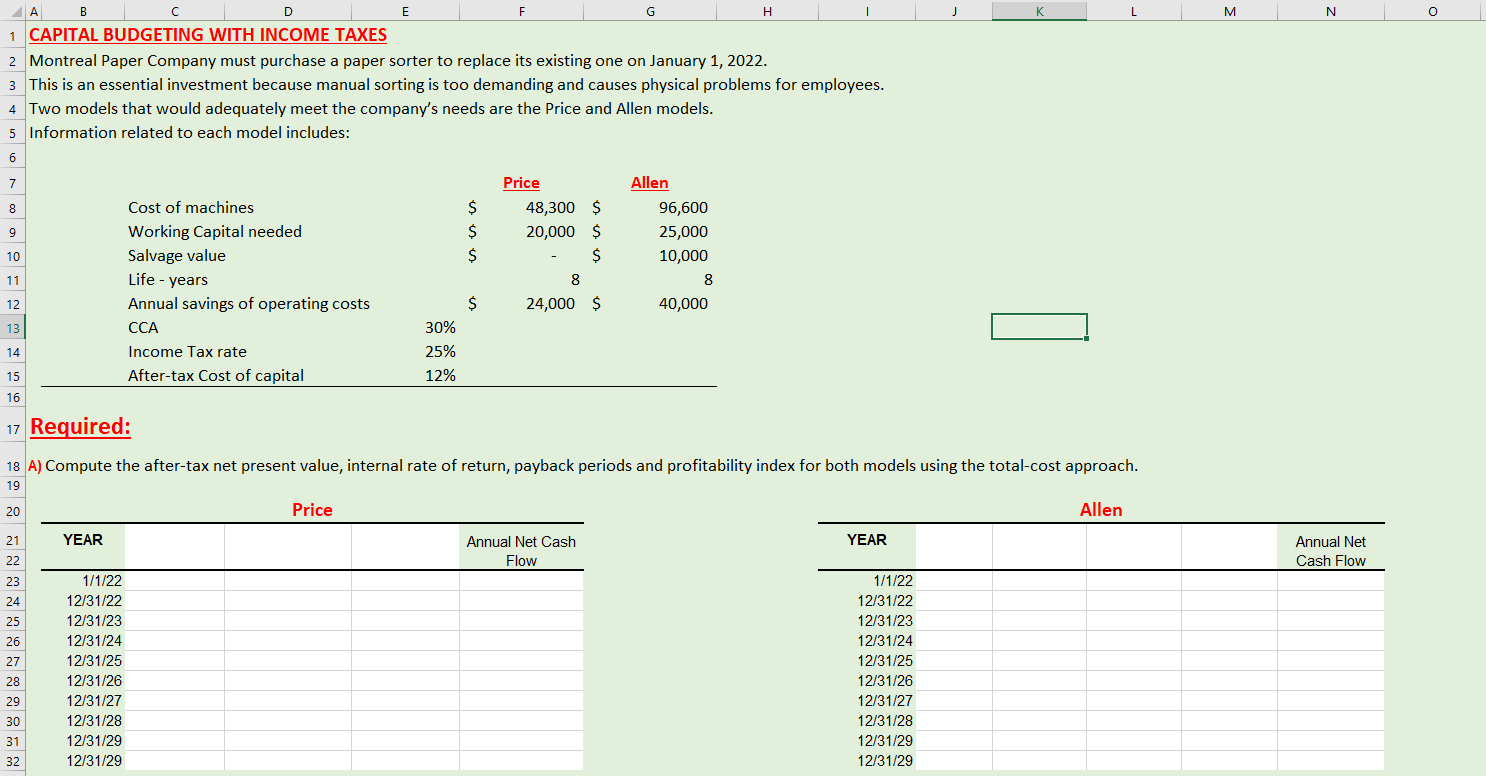Click the active selected cell K13

click(x=1039, y=327)
